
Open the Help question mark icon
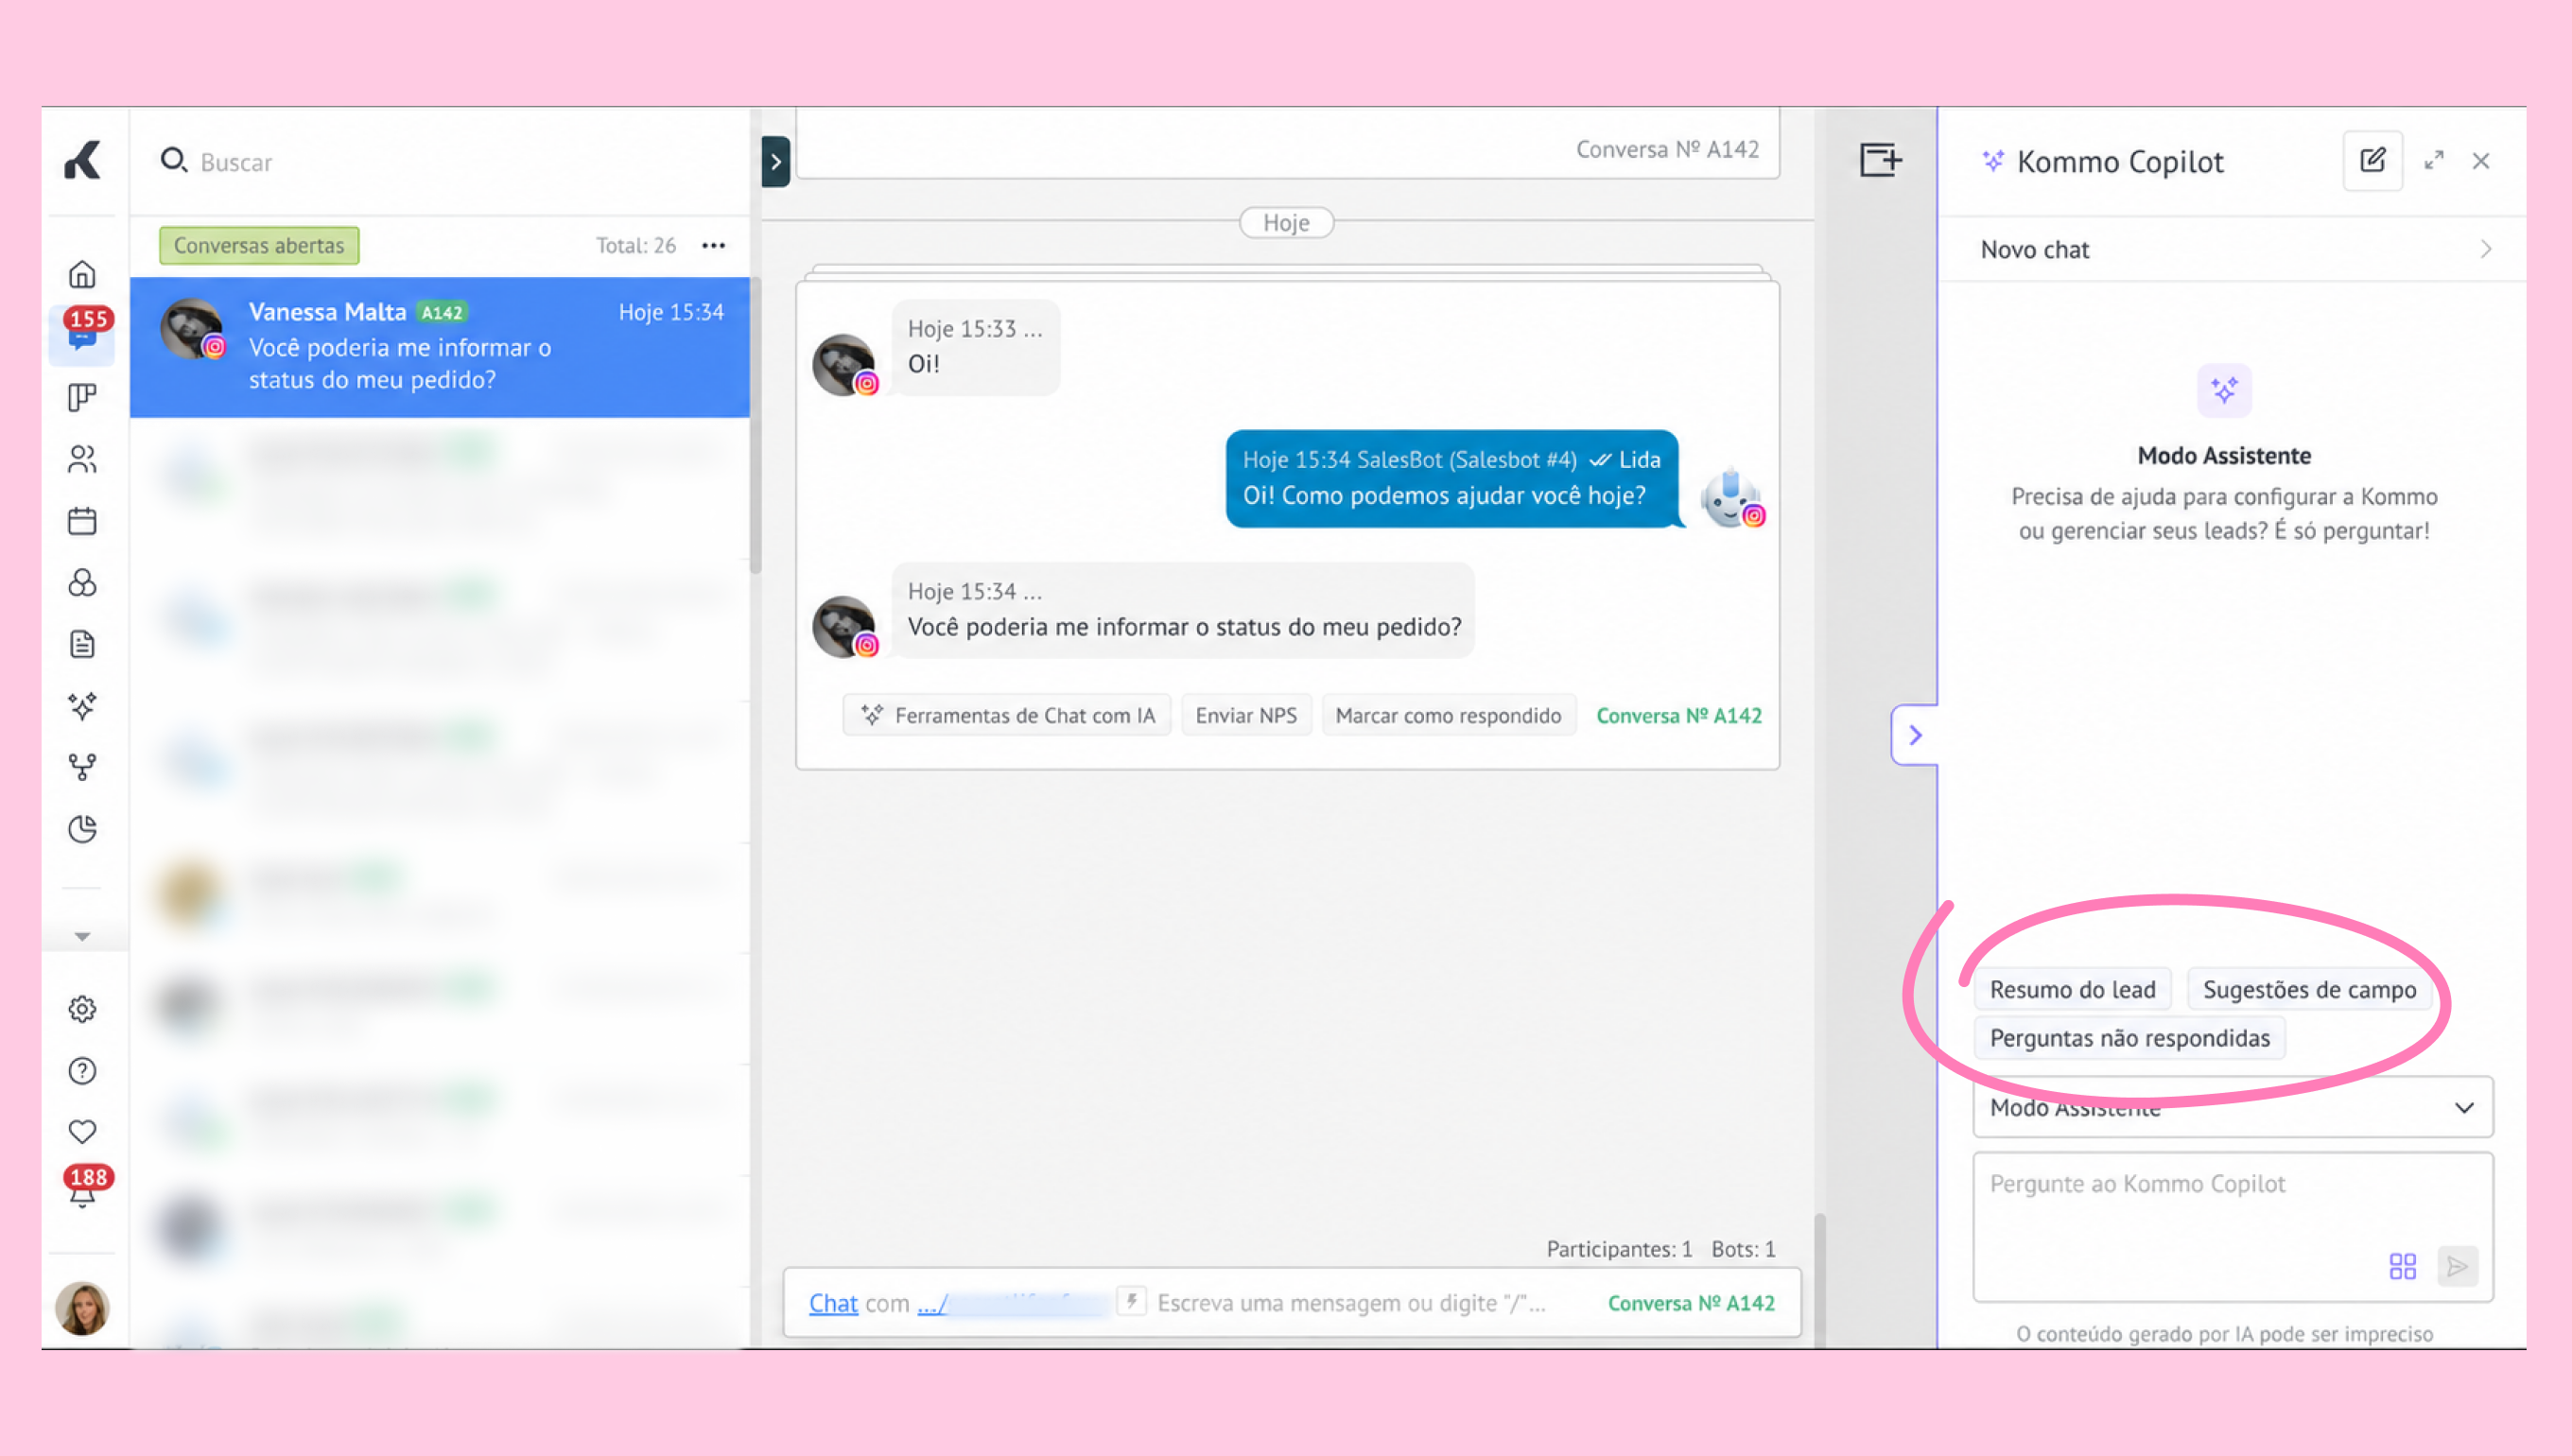82,1071
